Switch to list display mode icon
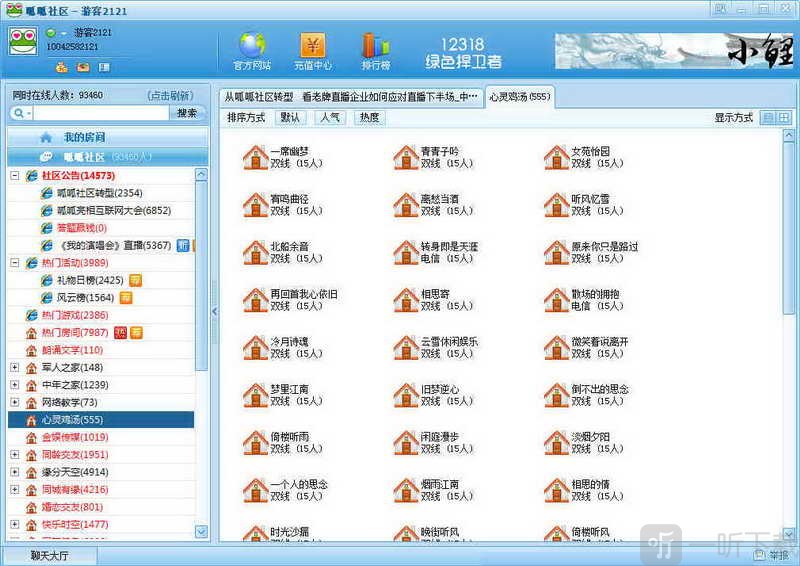The image size is (800, 566). tap(767, 118)
